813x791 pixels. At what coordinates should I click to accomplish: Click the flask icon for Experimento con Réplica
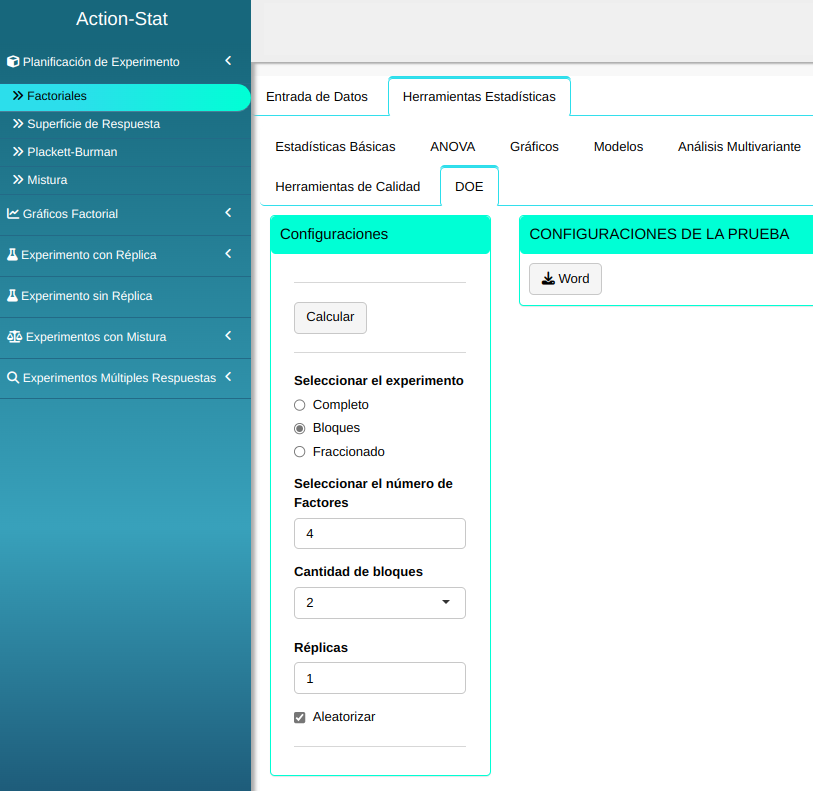[x=13, y=255]
